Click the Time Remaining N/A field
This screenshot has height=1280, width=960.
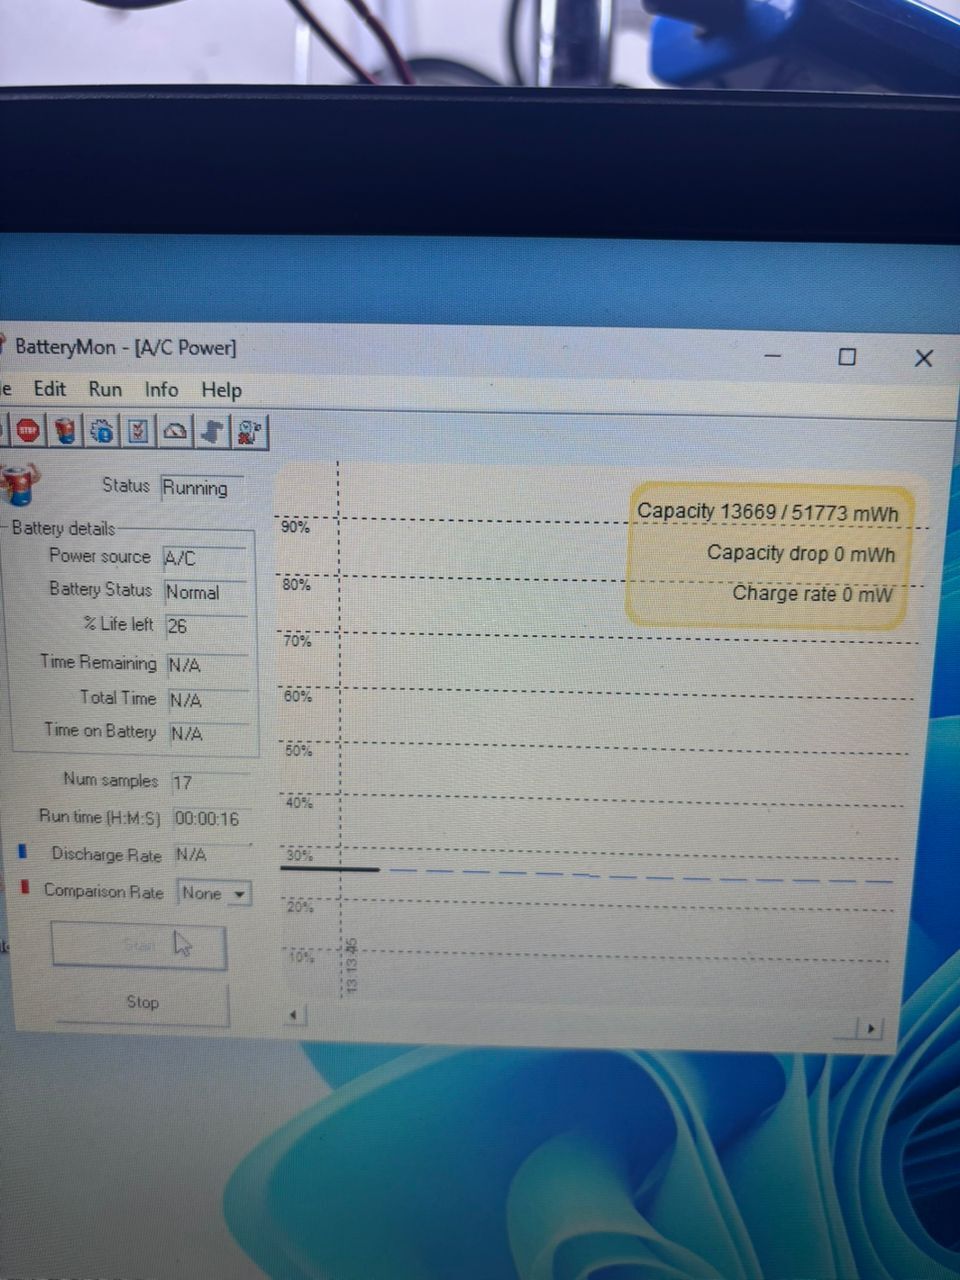(x=207, y=664)
